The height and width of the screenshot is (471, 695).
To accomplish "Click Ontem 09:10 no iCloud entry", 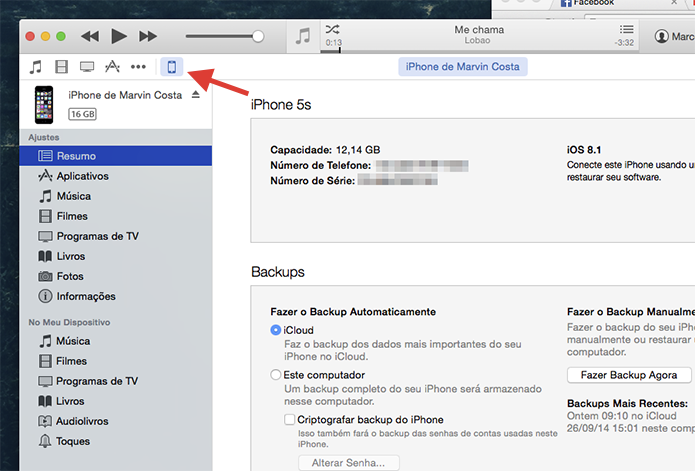I will pos(621,416).
